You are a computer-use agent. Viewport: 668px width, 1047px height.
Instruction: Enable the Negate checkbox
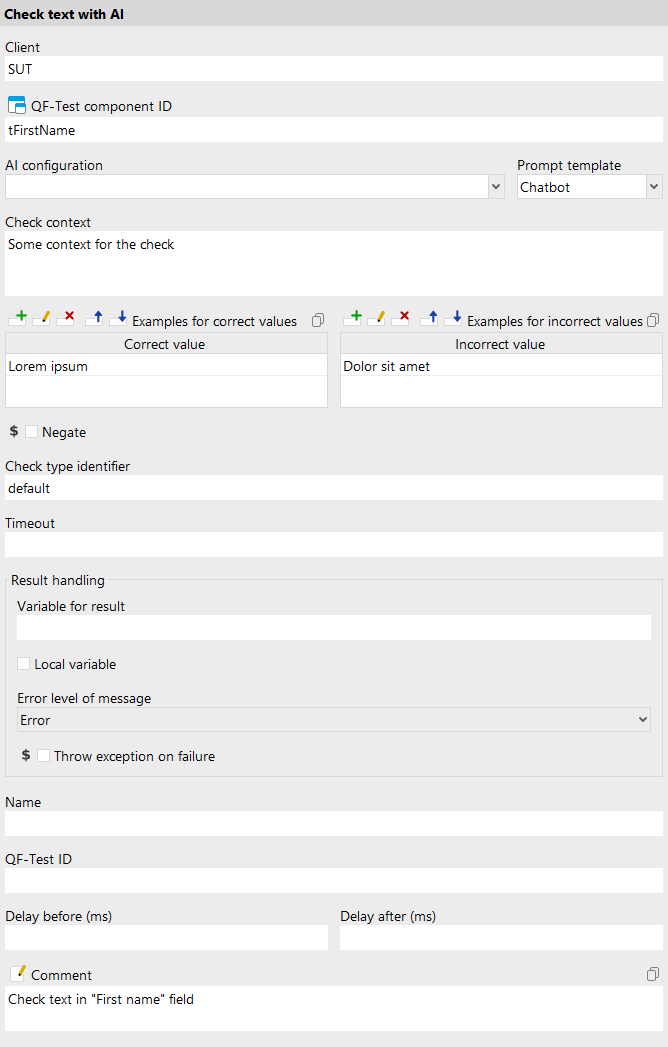[32, 432]
